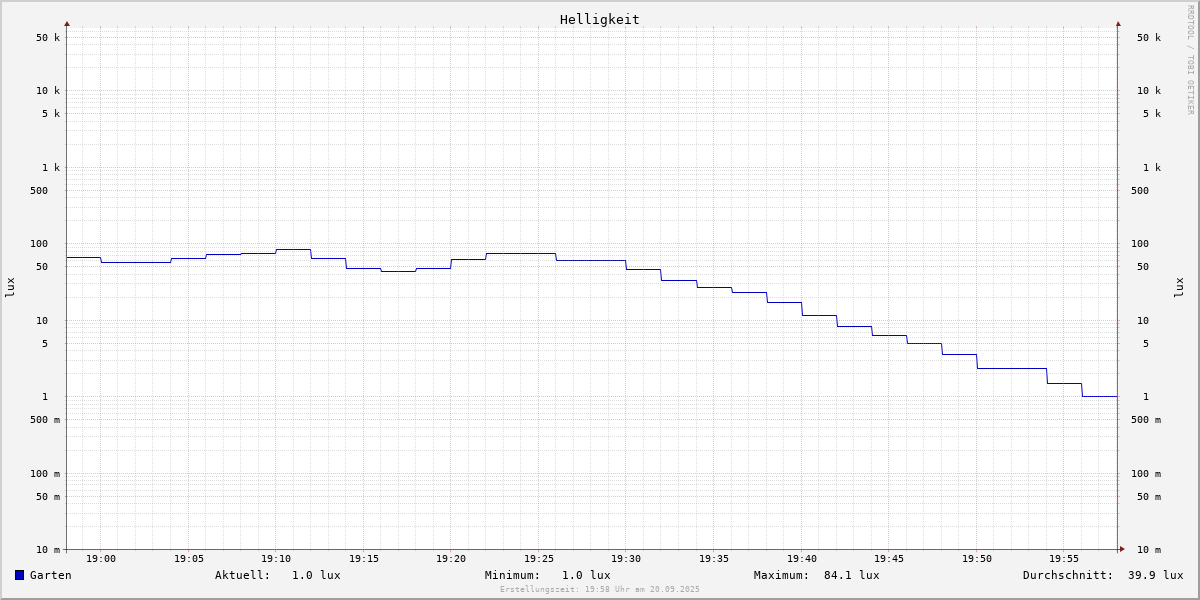Click the blue Garten legend color square
The width and height of the screenshot is (1200, 600).
tap(19, 575)
